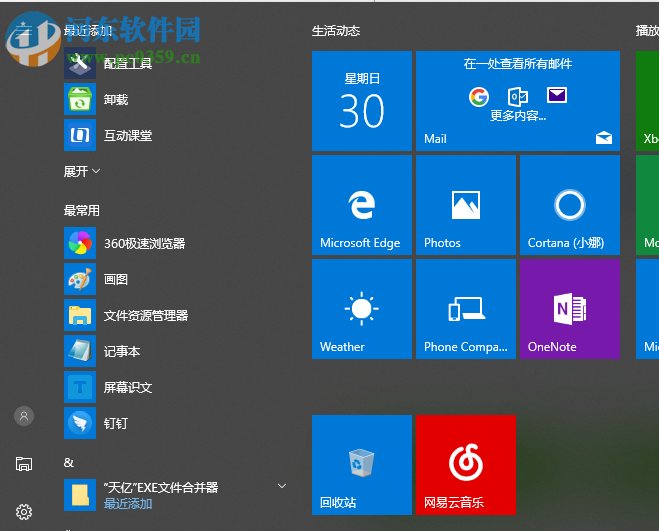Click the Google logo in Mail tile

click(479, 97)
